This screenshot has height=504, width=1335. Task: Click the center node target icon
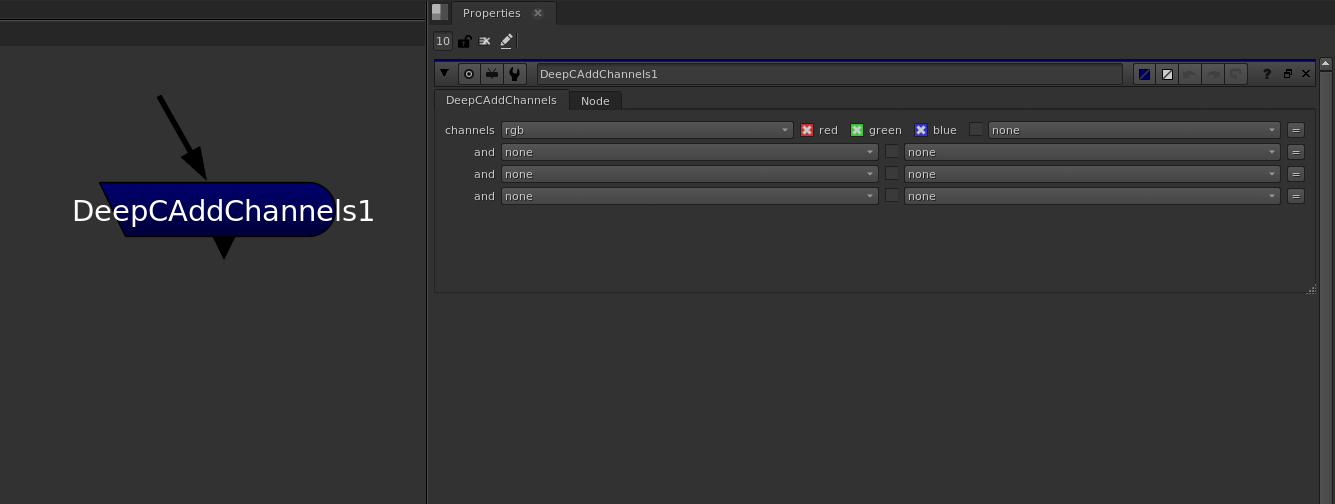(468, 74)
